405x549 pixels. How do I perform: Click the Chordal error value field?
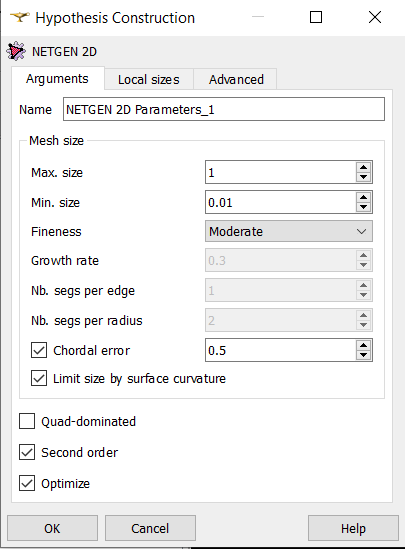pos(280,350)
